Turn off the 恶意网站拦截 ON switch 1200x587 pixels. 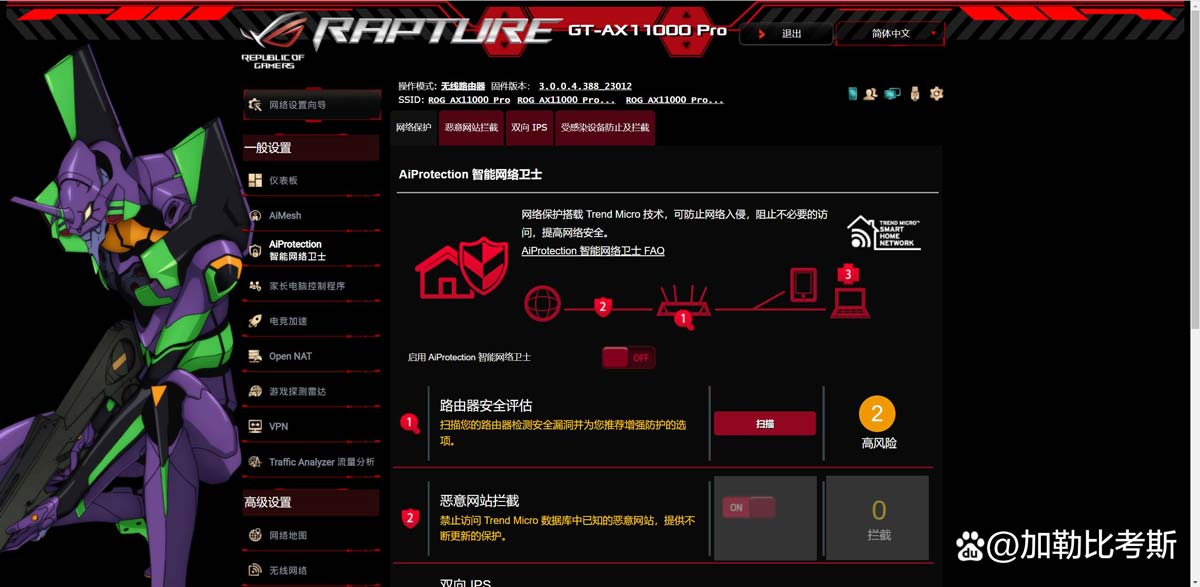coord(749,508)
